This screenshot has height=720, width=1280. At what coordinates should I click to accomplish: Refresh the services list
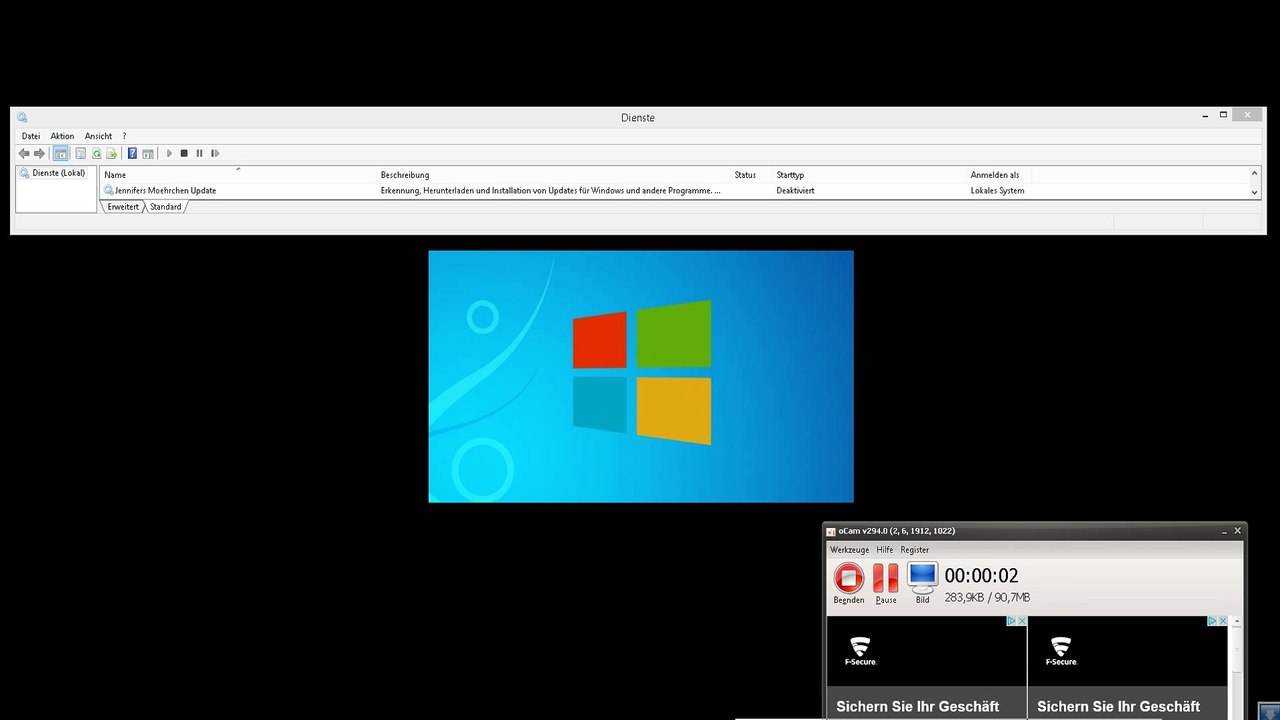[97, 154]
